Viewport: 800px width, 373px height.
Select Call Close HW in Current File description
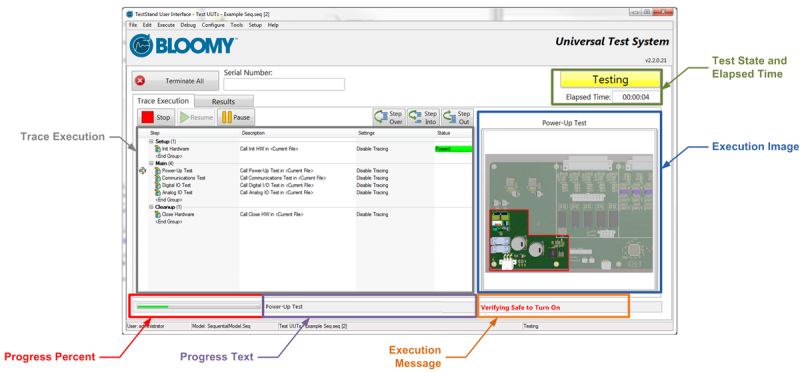pyautogui.click(x=271, y=215)
